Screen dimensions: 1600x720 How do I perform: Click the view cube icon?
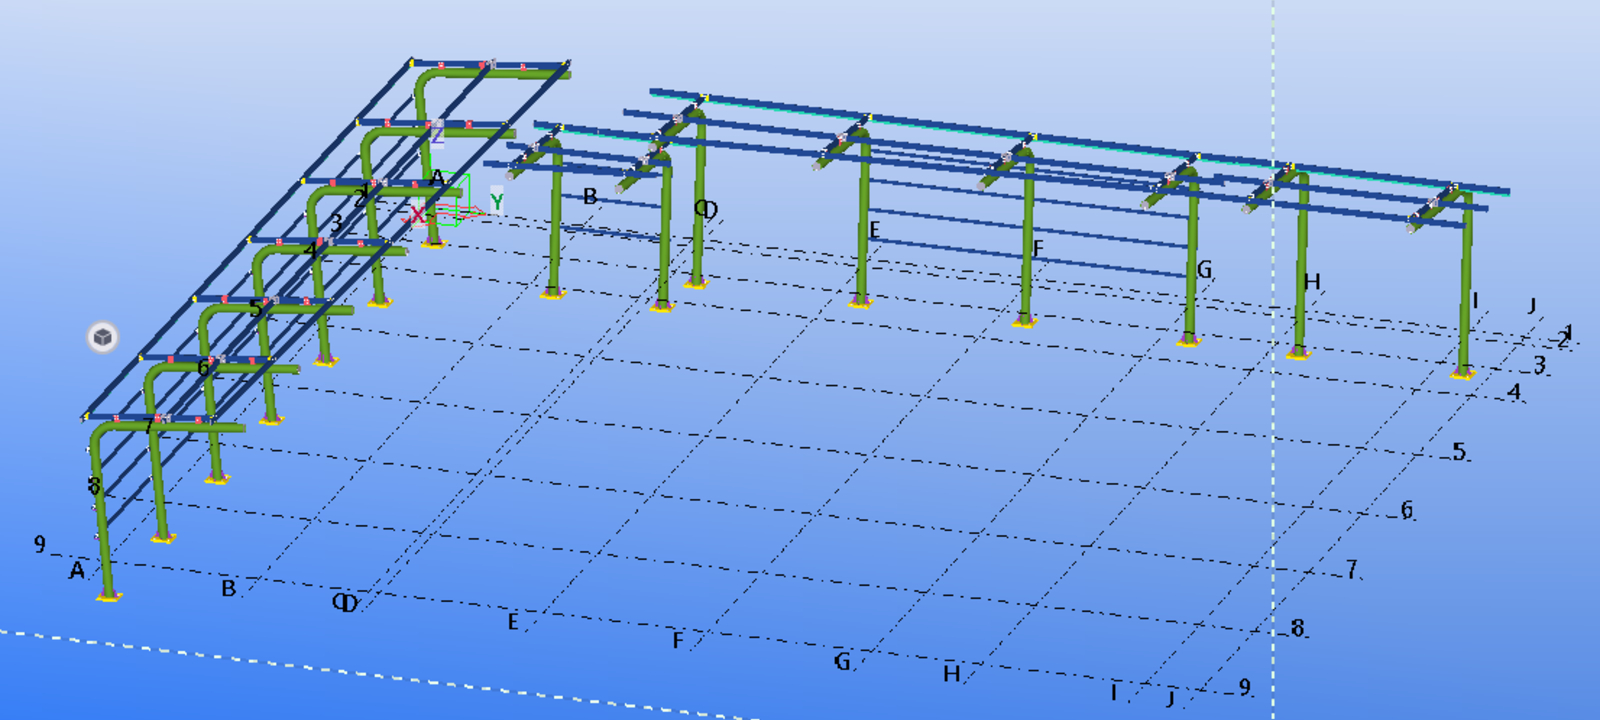(x=102, y=337)
